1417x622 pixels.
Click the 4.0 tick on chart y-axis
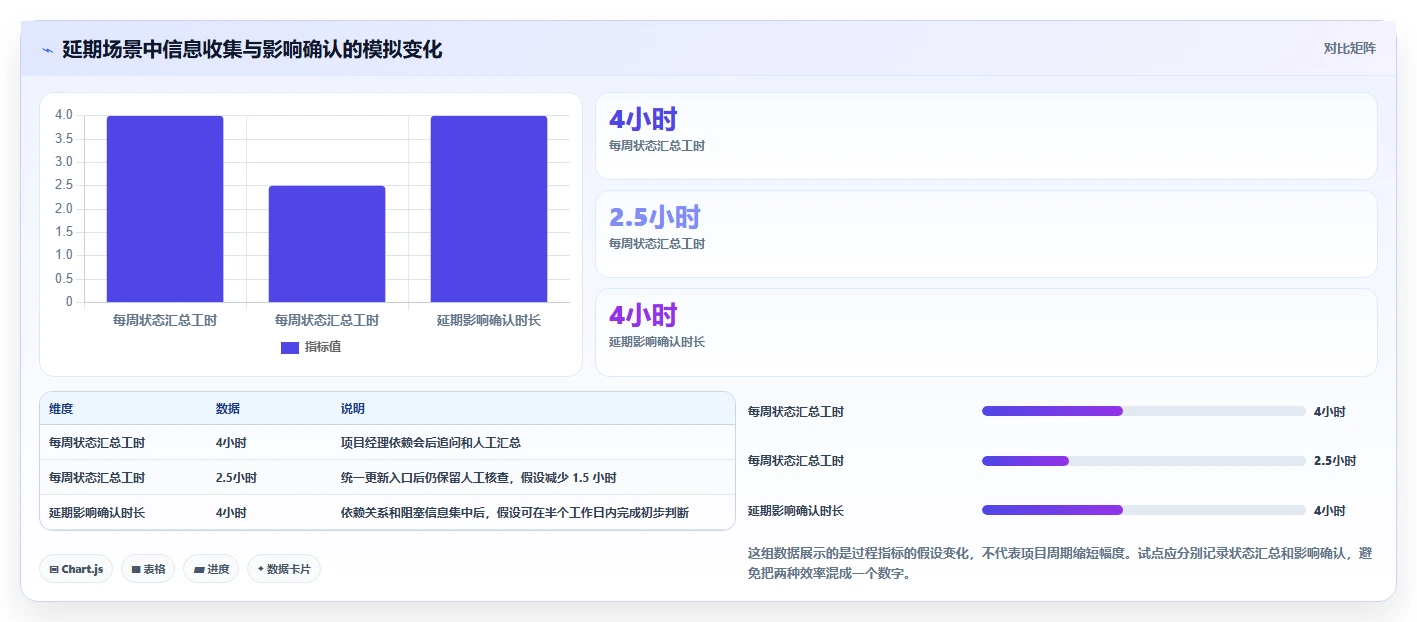(64, 115)
